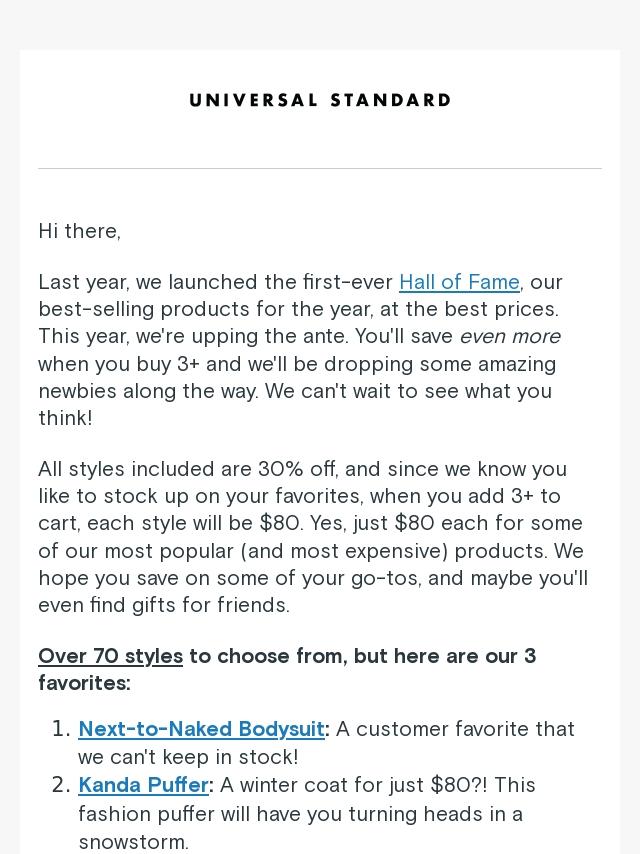Click the word 'think!' ending first paragraph

(x=65, y=418)
